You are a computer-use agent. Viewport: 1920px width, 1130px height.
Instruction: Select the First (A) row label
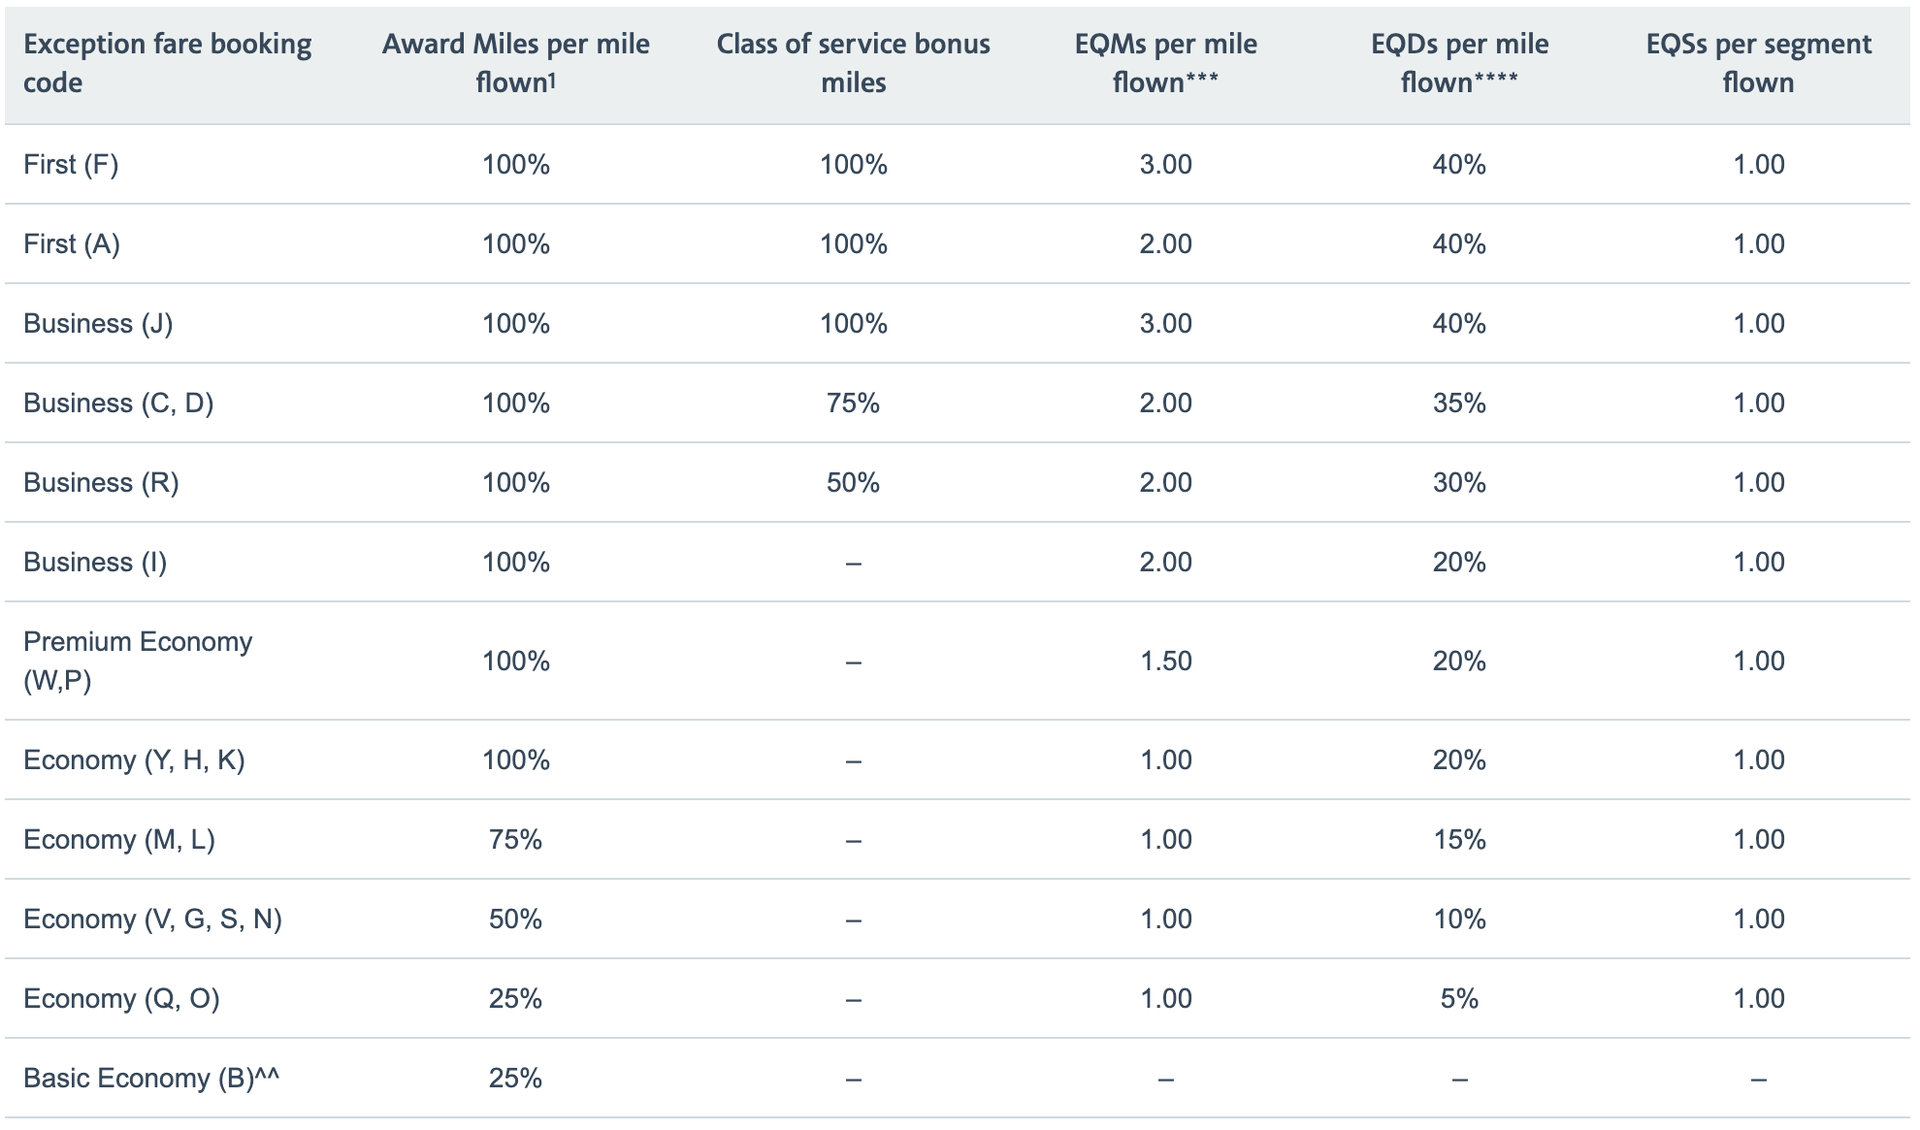tap(71, 244)
